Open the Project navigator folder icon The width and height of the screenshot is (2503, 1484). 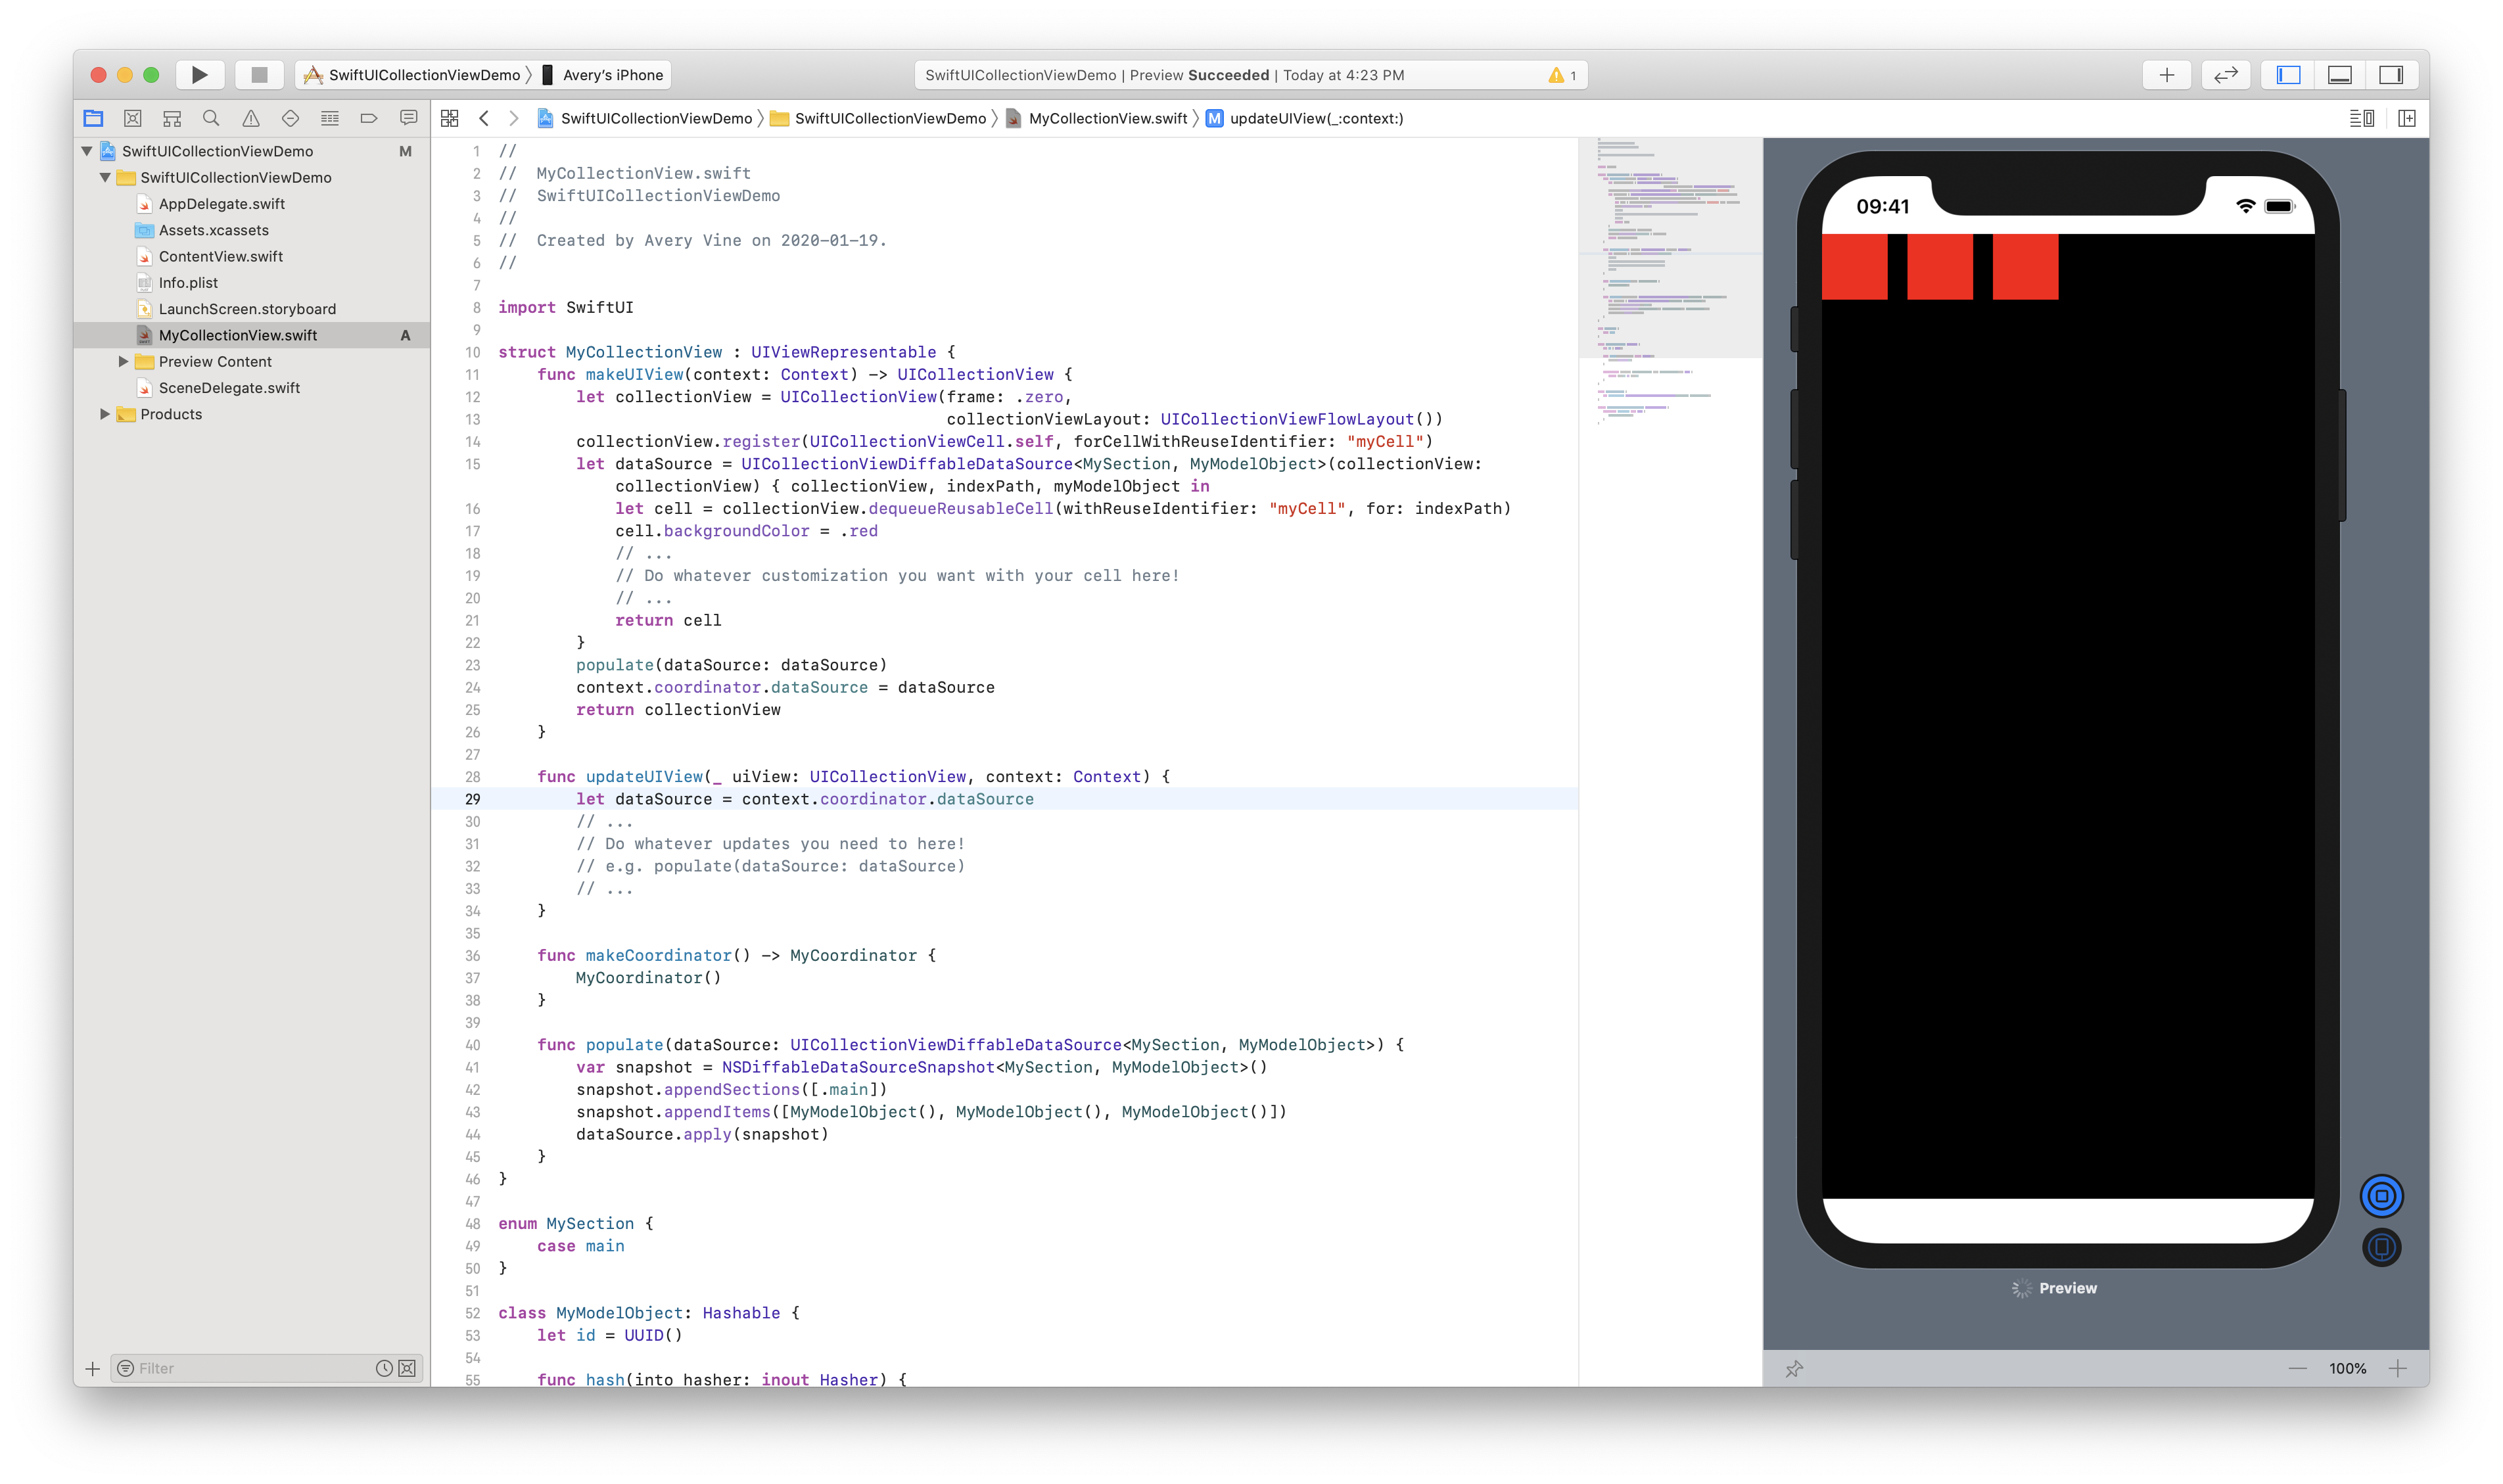[x=93, y=118]
